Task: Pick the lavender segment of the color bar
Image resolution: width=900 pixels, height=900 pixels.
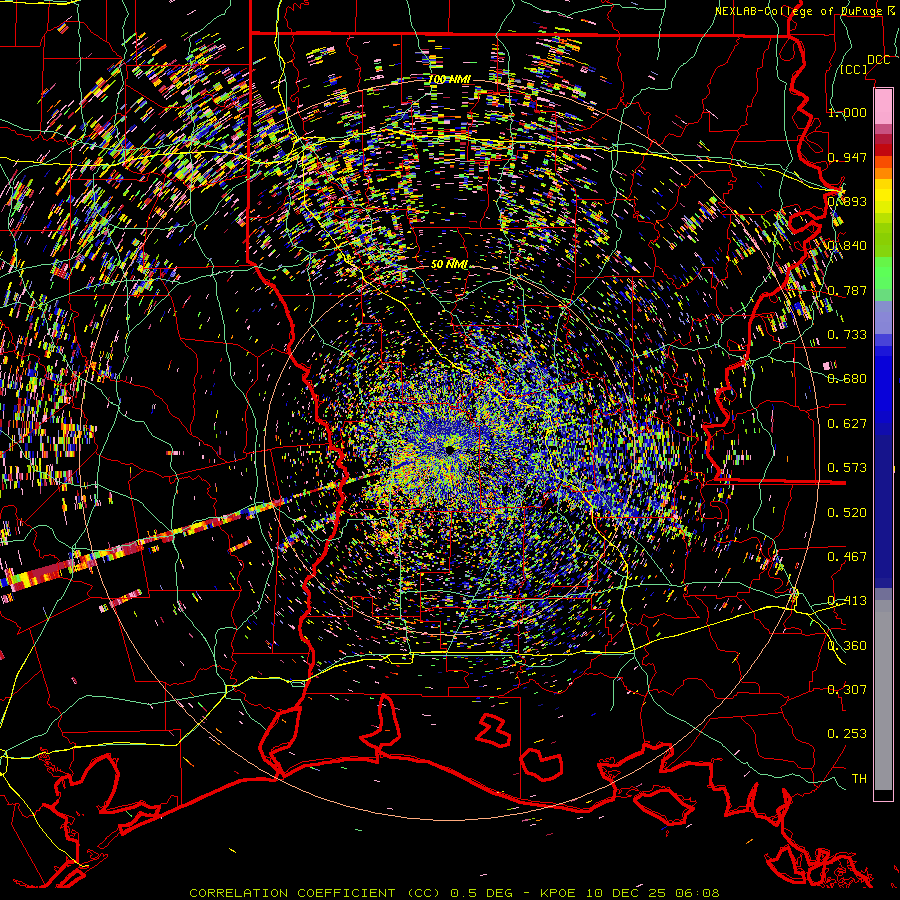Action: click(x=883, y=317)
